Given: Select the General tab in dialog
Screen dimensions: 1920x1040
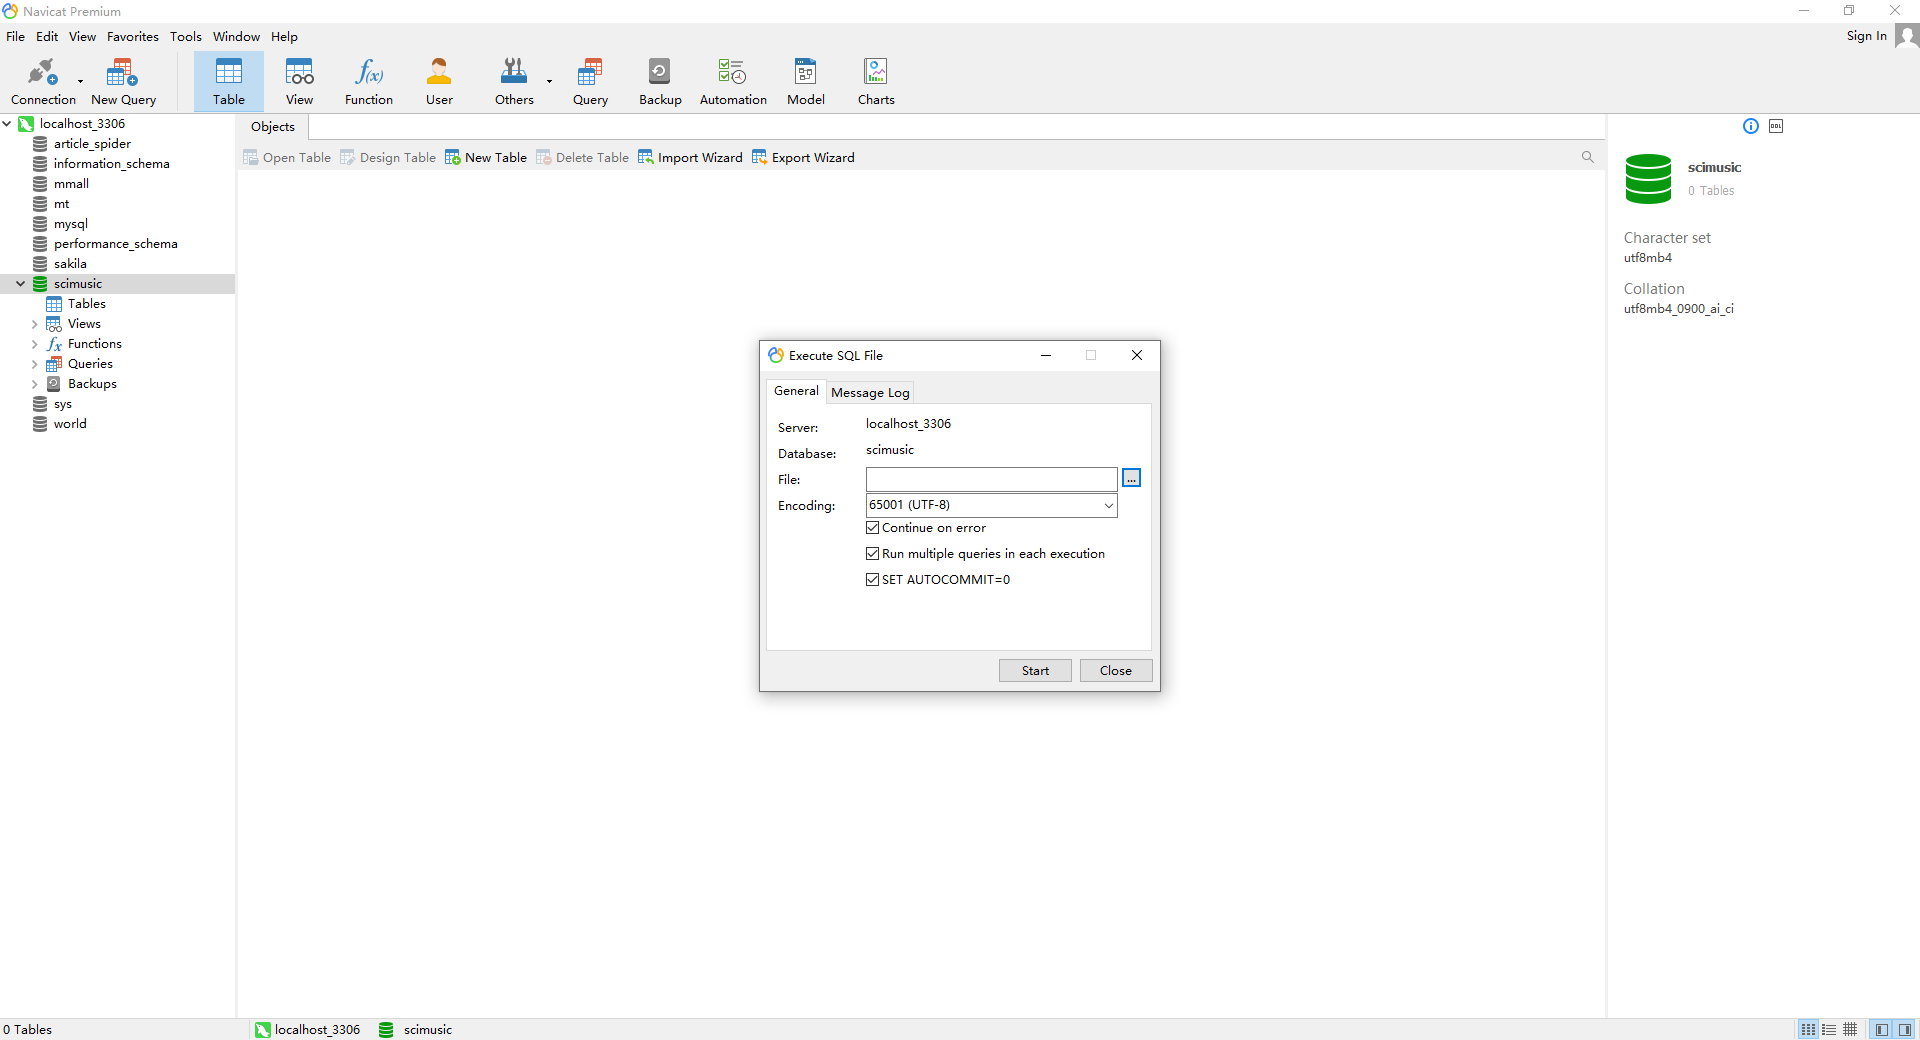Looking at the screenshot, I should (x=796, y=391).
